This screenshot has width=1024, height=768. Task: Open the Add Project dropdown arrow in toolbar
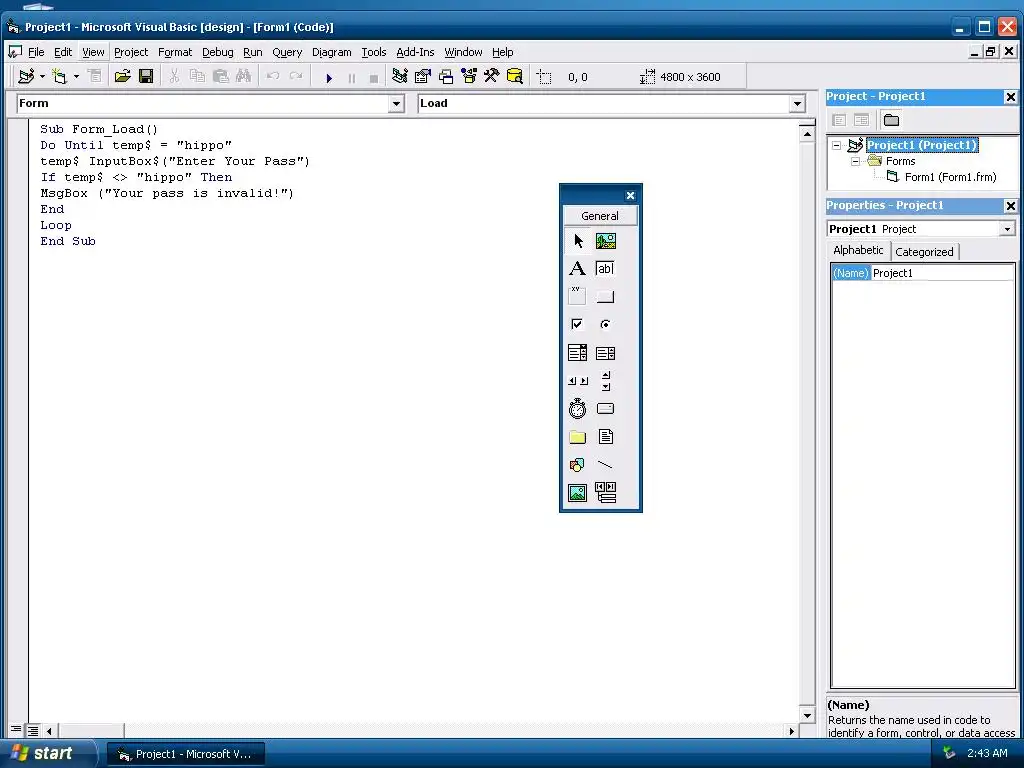click(42, 76)
